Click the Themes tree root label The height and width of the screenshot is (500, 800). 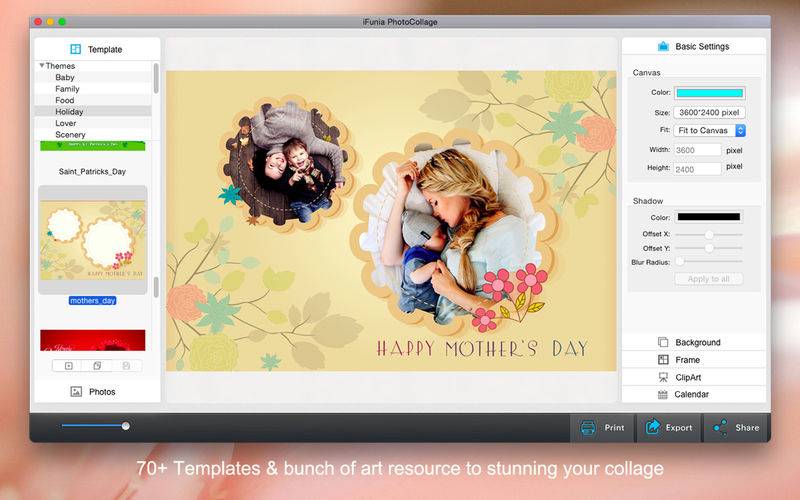(60, 66)
